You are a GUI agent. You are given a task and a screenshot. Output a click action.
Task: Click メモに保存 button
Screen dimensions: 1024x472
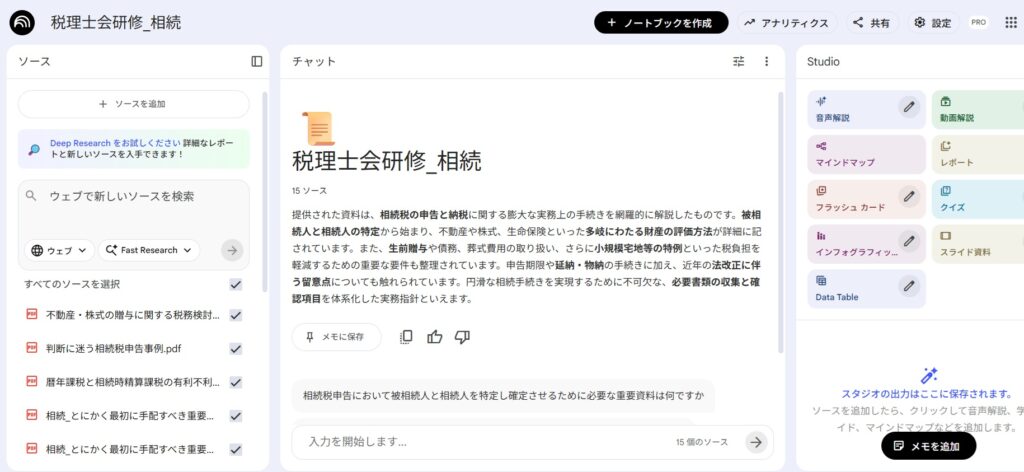(336, 337)
